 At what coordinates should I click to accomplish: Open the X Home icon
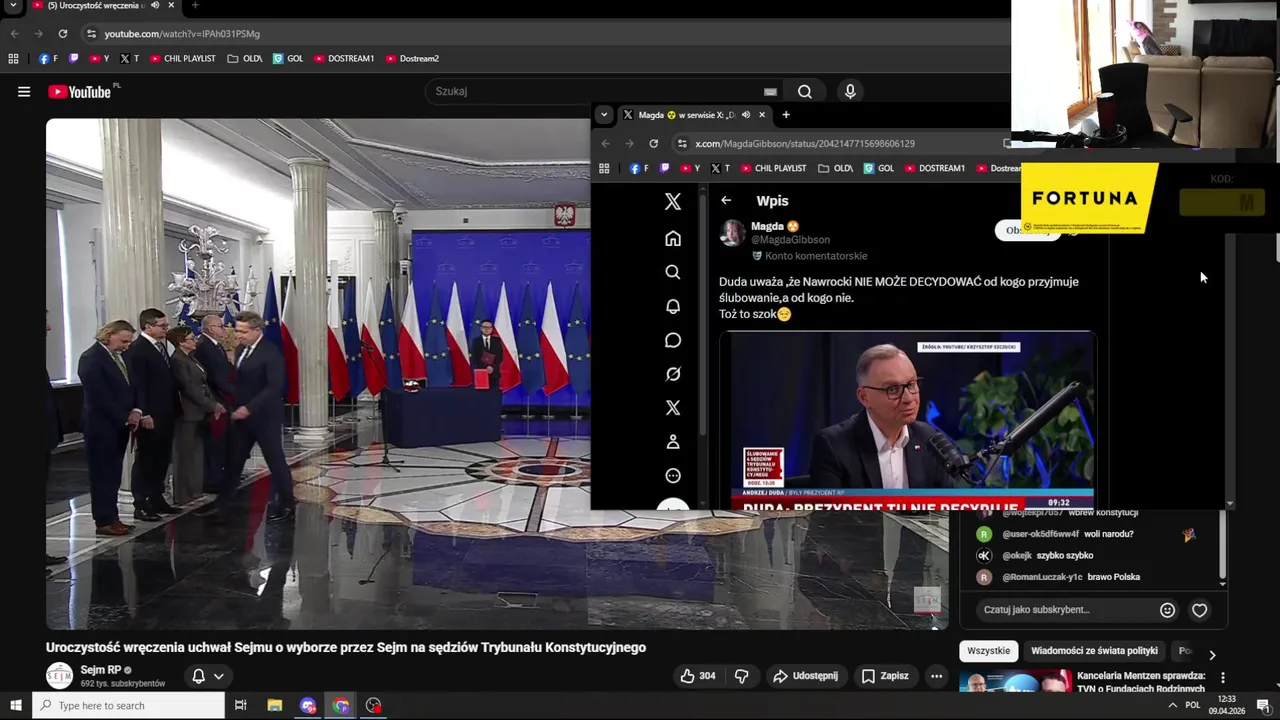pyautogui.click(x=673, y=238)
